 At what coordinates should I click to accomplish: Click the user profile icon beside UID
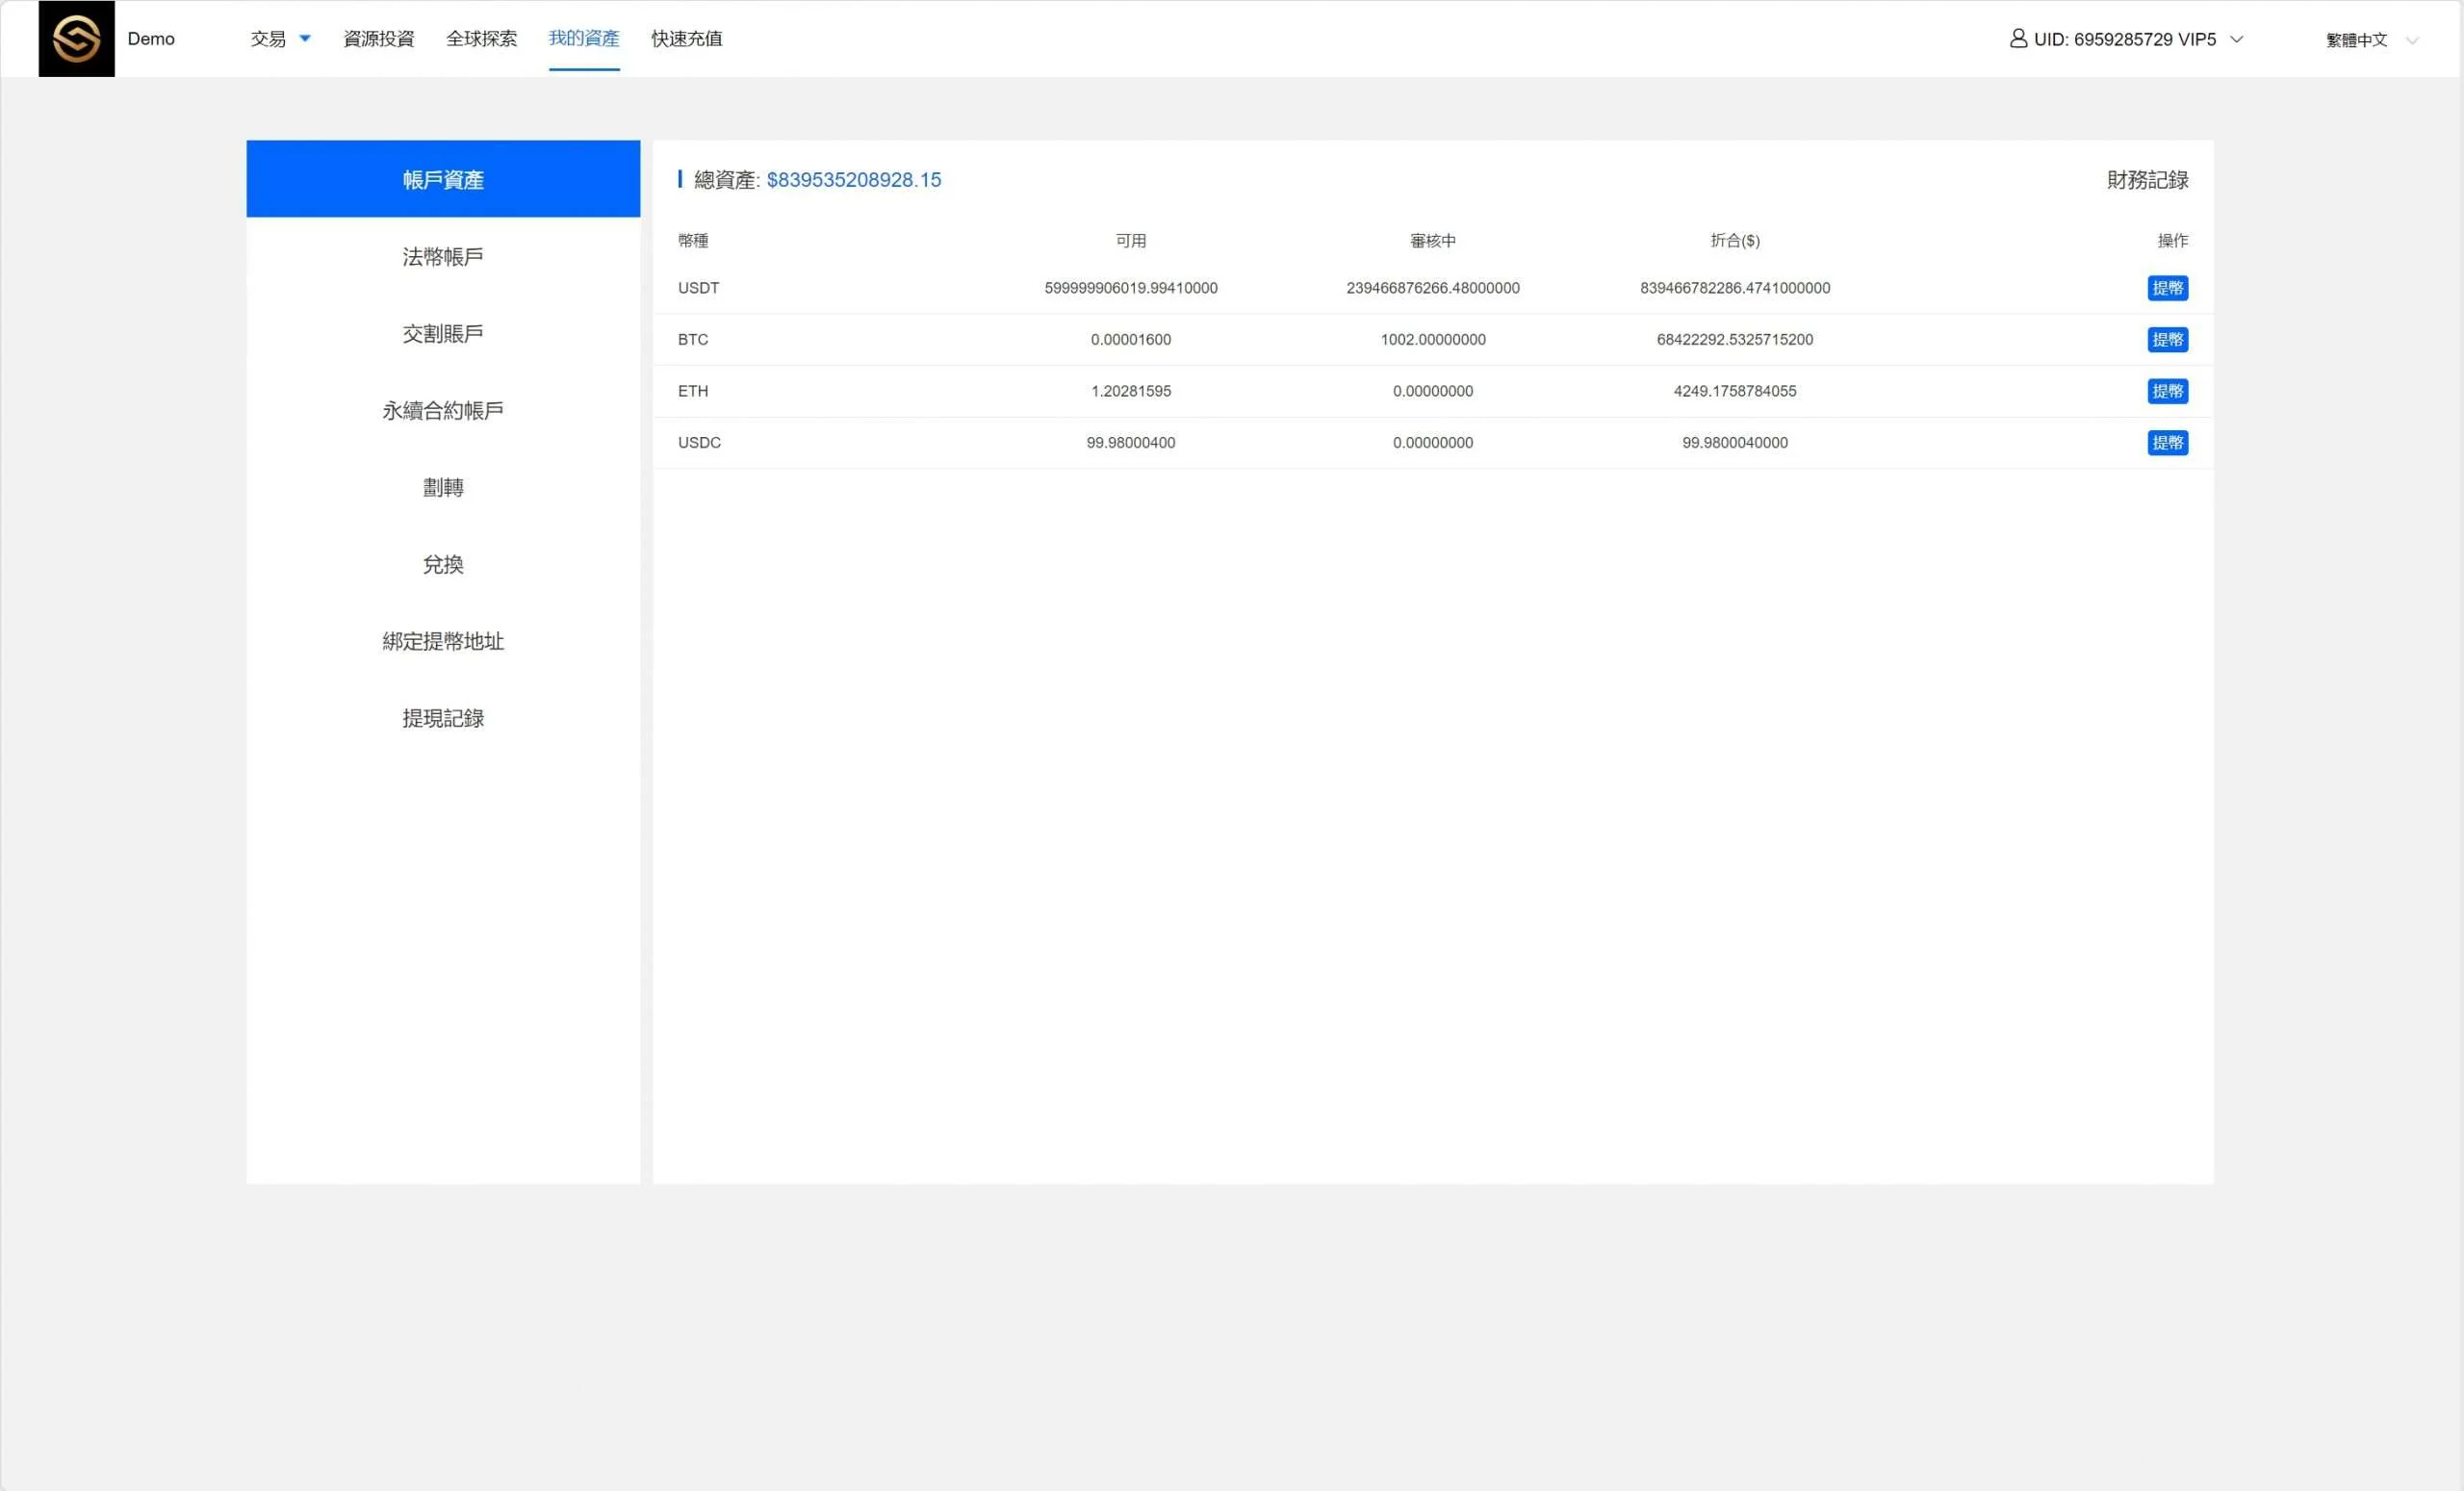[2018, 38]
